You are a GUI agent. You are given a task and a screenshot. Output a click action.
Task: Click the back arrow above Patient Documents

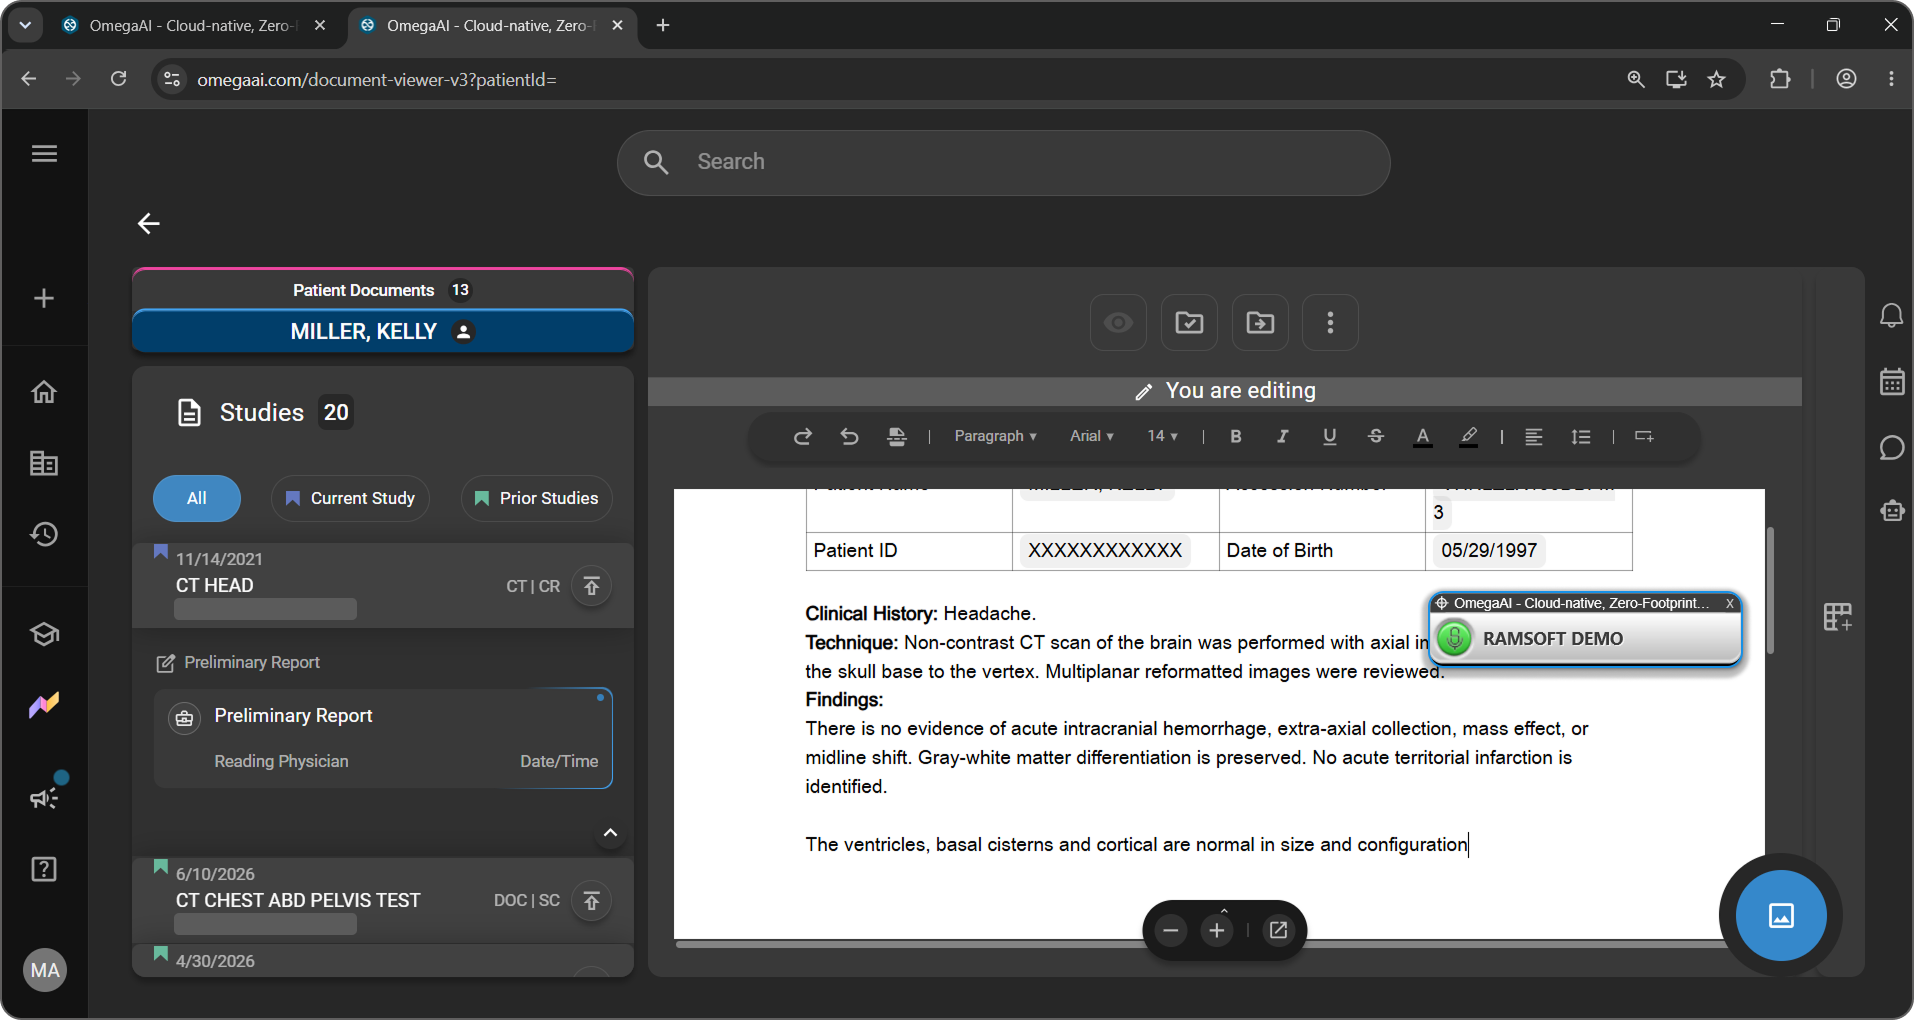(149, 224)
